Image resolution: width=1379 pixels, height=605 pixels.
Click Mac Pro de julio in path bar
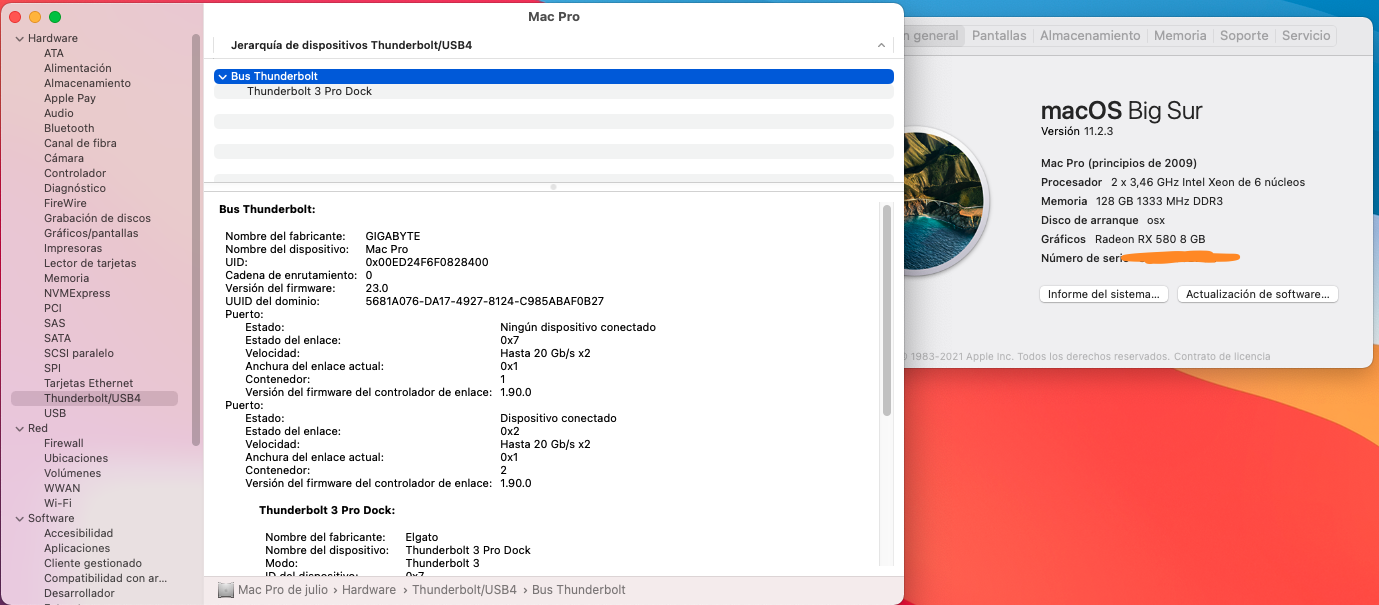click(x=285, y=590)
